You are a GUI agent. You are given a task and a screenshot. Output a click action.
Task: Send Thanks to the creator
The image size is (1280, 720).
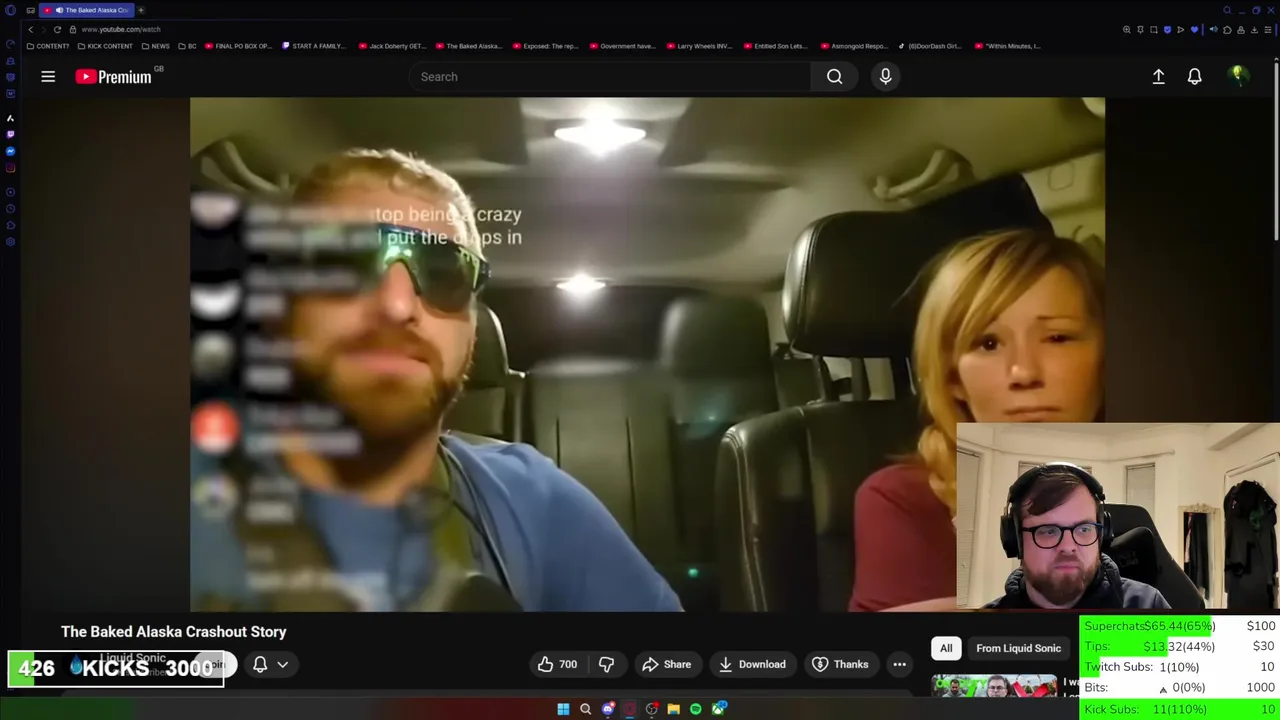coord(840,664)
